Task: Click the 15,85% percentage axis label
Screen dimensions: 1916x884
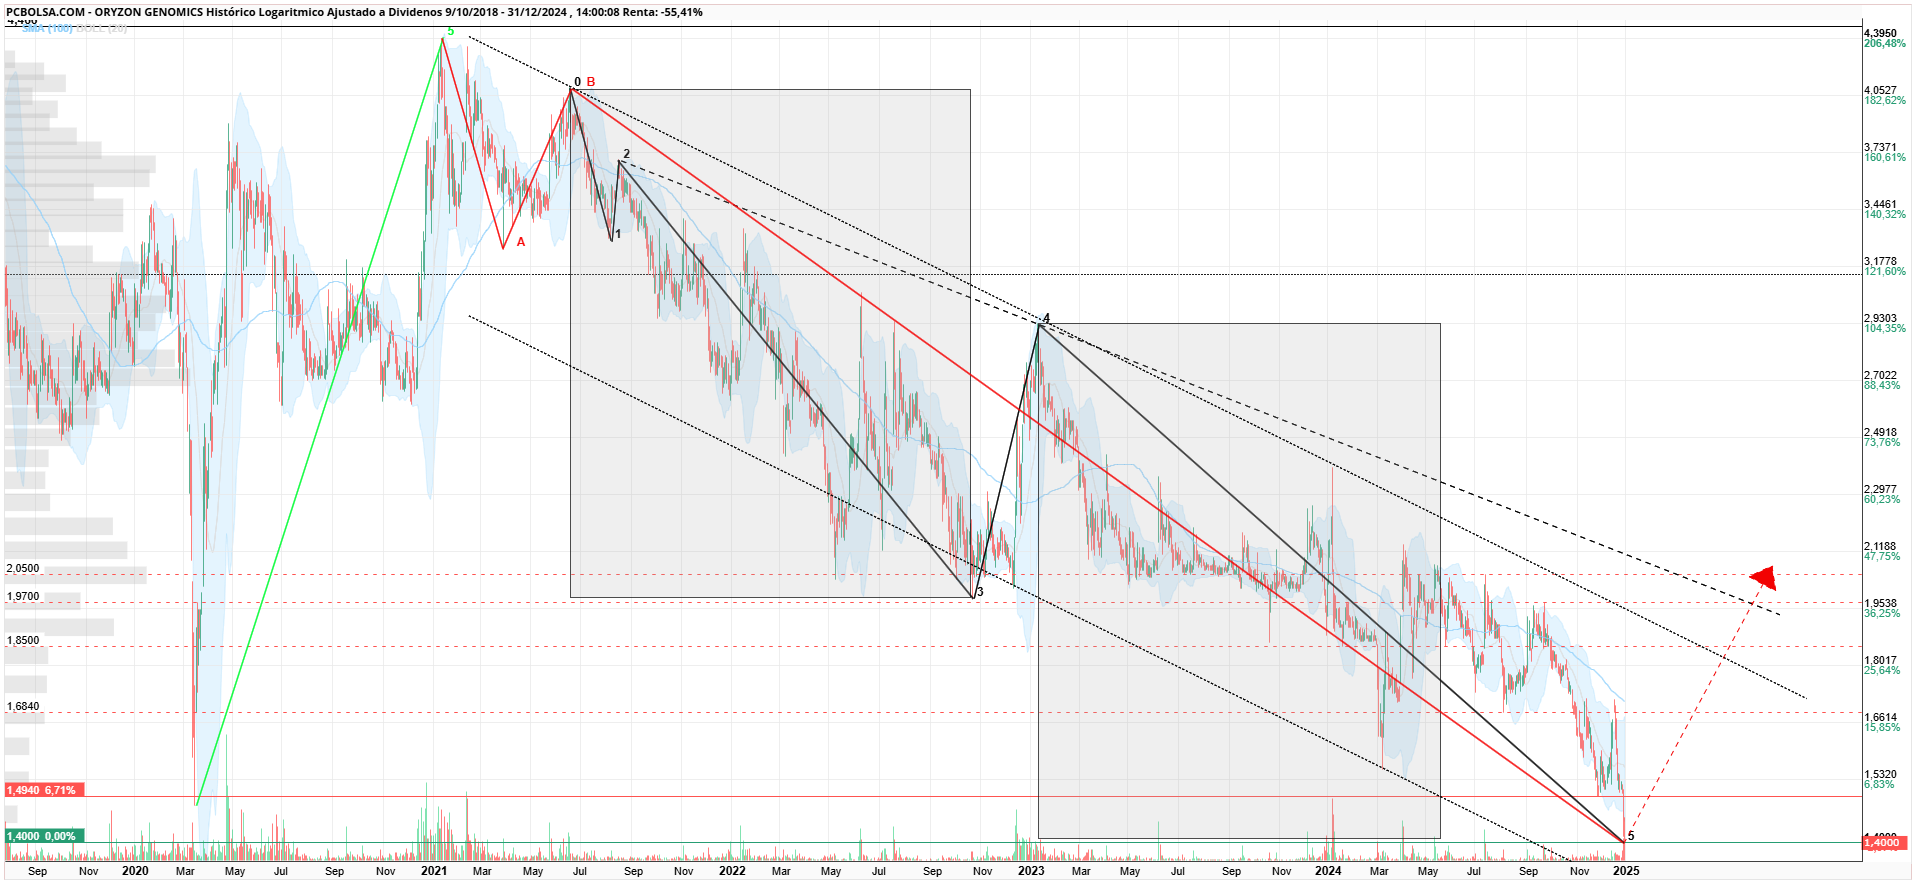Action: coord(1882,727)
